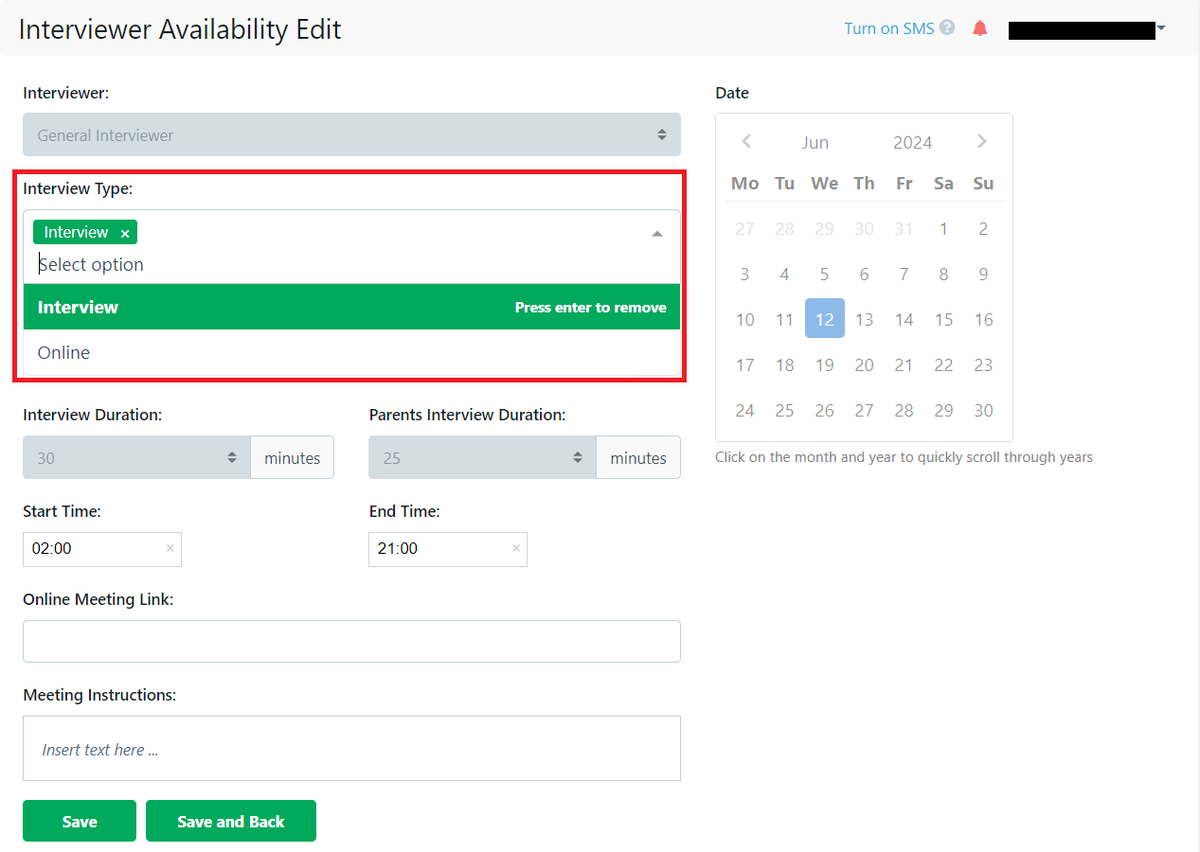The width and height of the screenshot is (1200, 852).
Task: Advance the calendar using the next arrow
Action: [x=982, y=141]
